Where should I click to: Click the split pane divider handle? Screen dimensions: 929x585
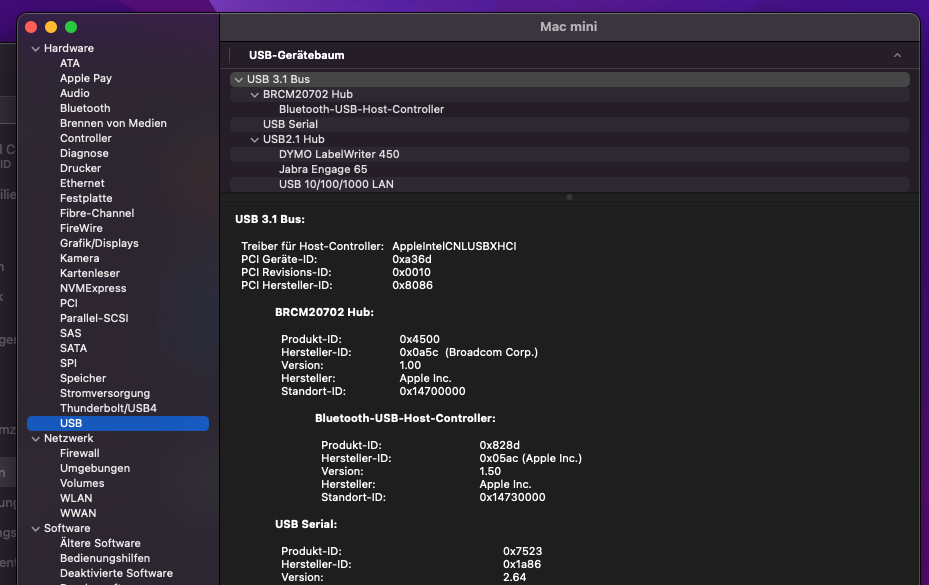[x=569, y=197]
